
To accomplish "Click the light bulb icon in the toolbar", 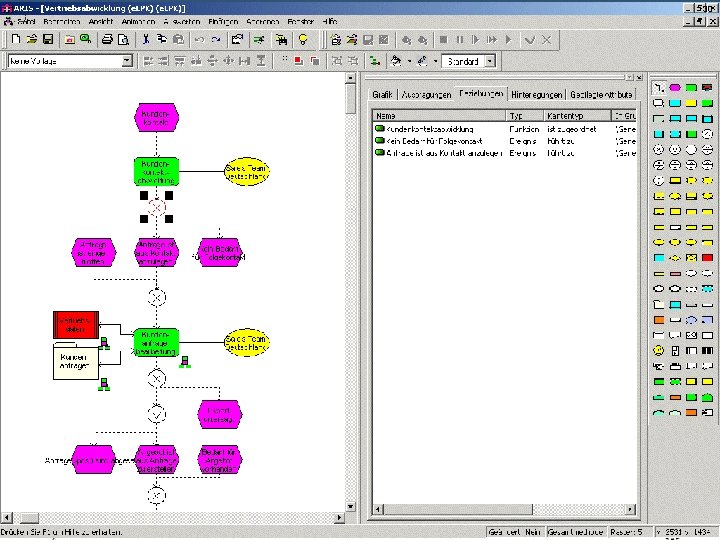I will (302, 40).
